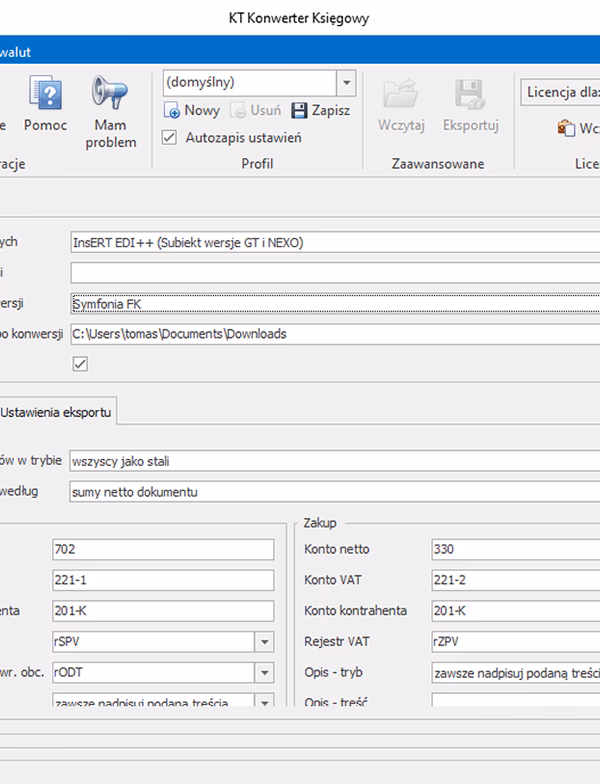Screen dimensions: 600x784
Task: Create a new profile with Nowy
Action: click(191, 111)
